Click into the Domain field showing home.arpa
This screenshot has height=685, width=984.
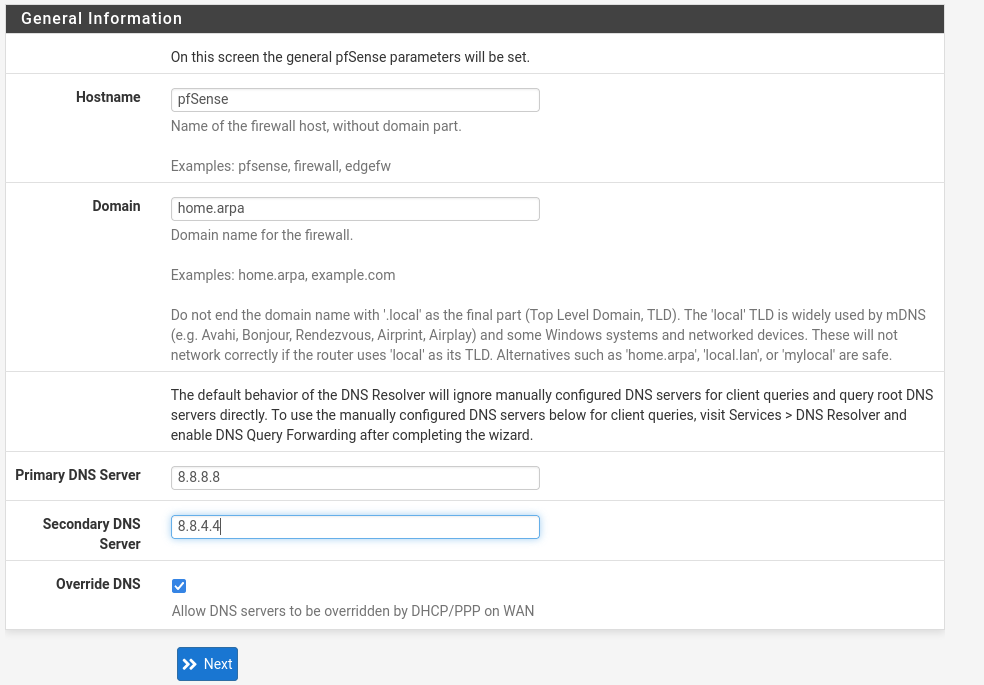pyautogui.click(x=355, y=208)
